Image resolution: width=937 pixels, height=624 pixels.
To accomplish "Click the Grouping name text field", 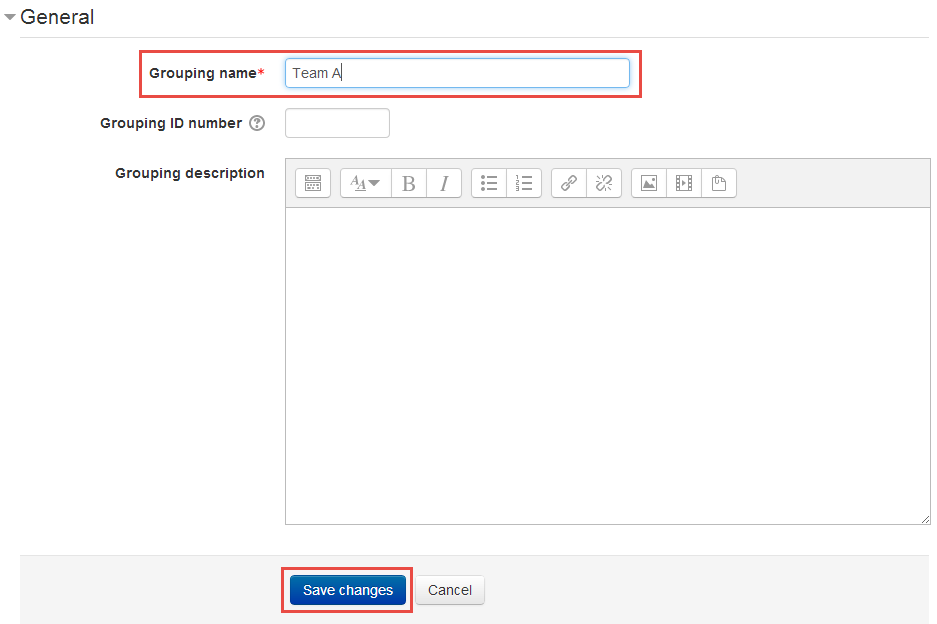I will [x=457, y=73].
